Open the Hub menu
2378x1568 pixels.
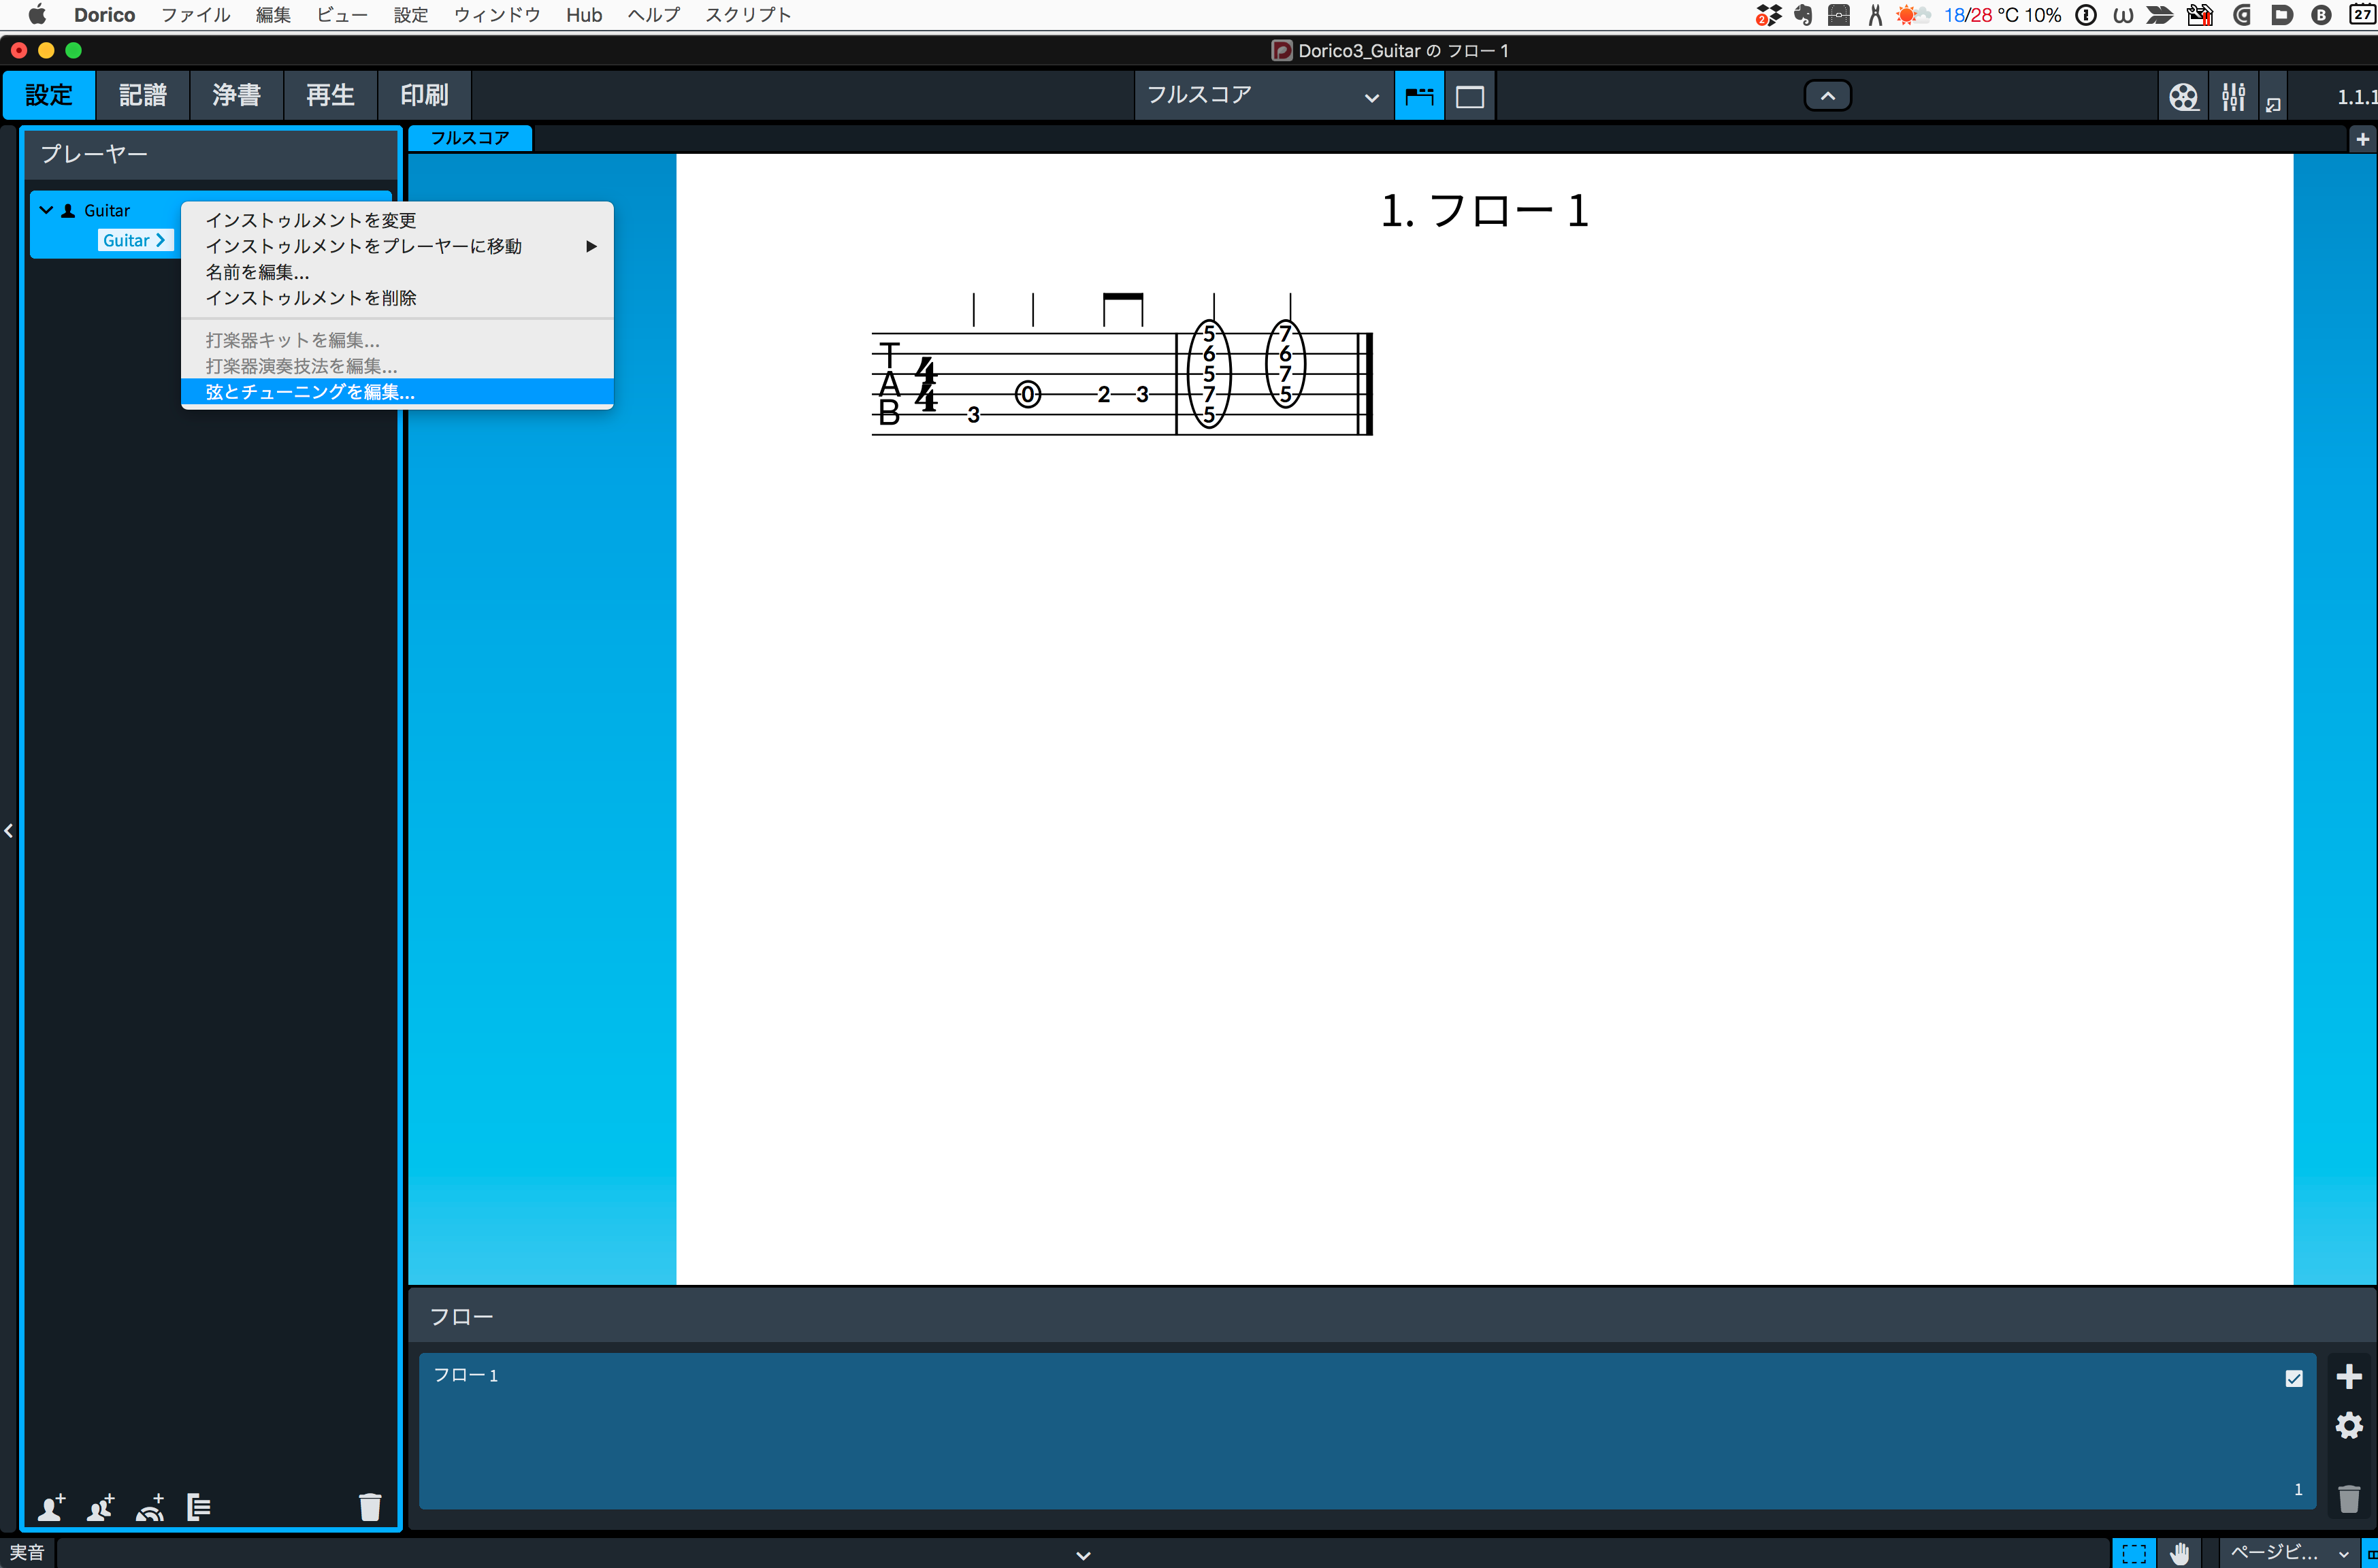coord(584,15)
